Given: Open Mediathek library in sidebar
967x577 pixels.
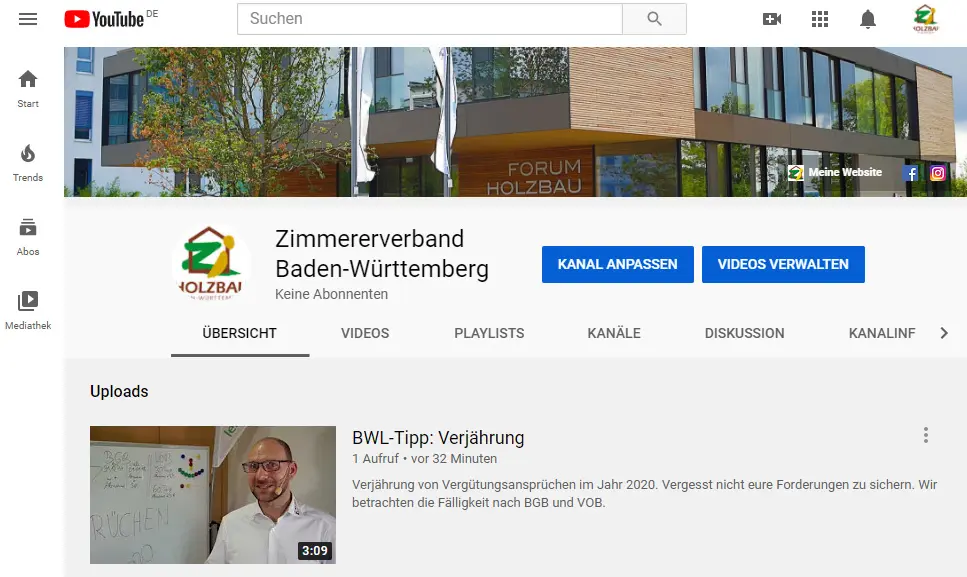Looking at the screenshot, I should click(28, 311).
